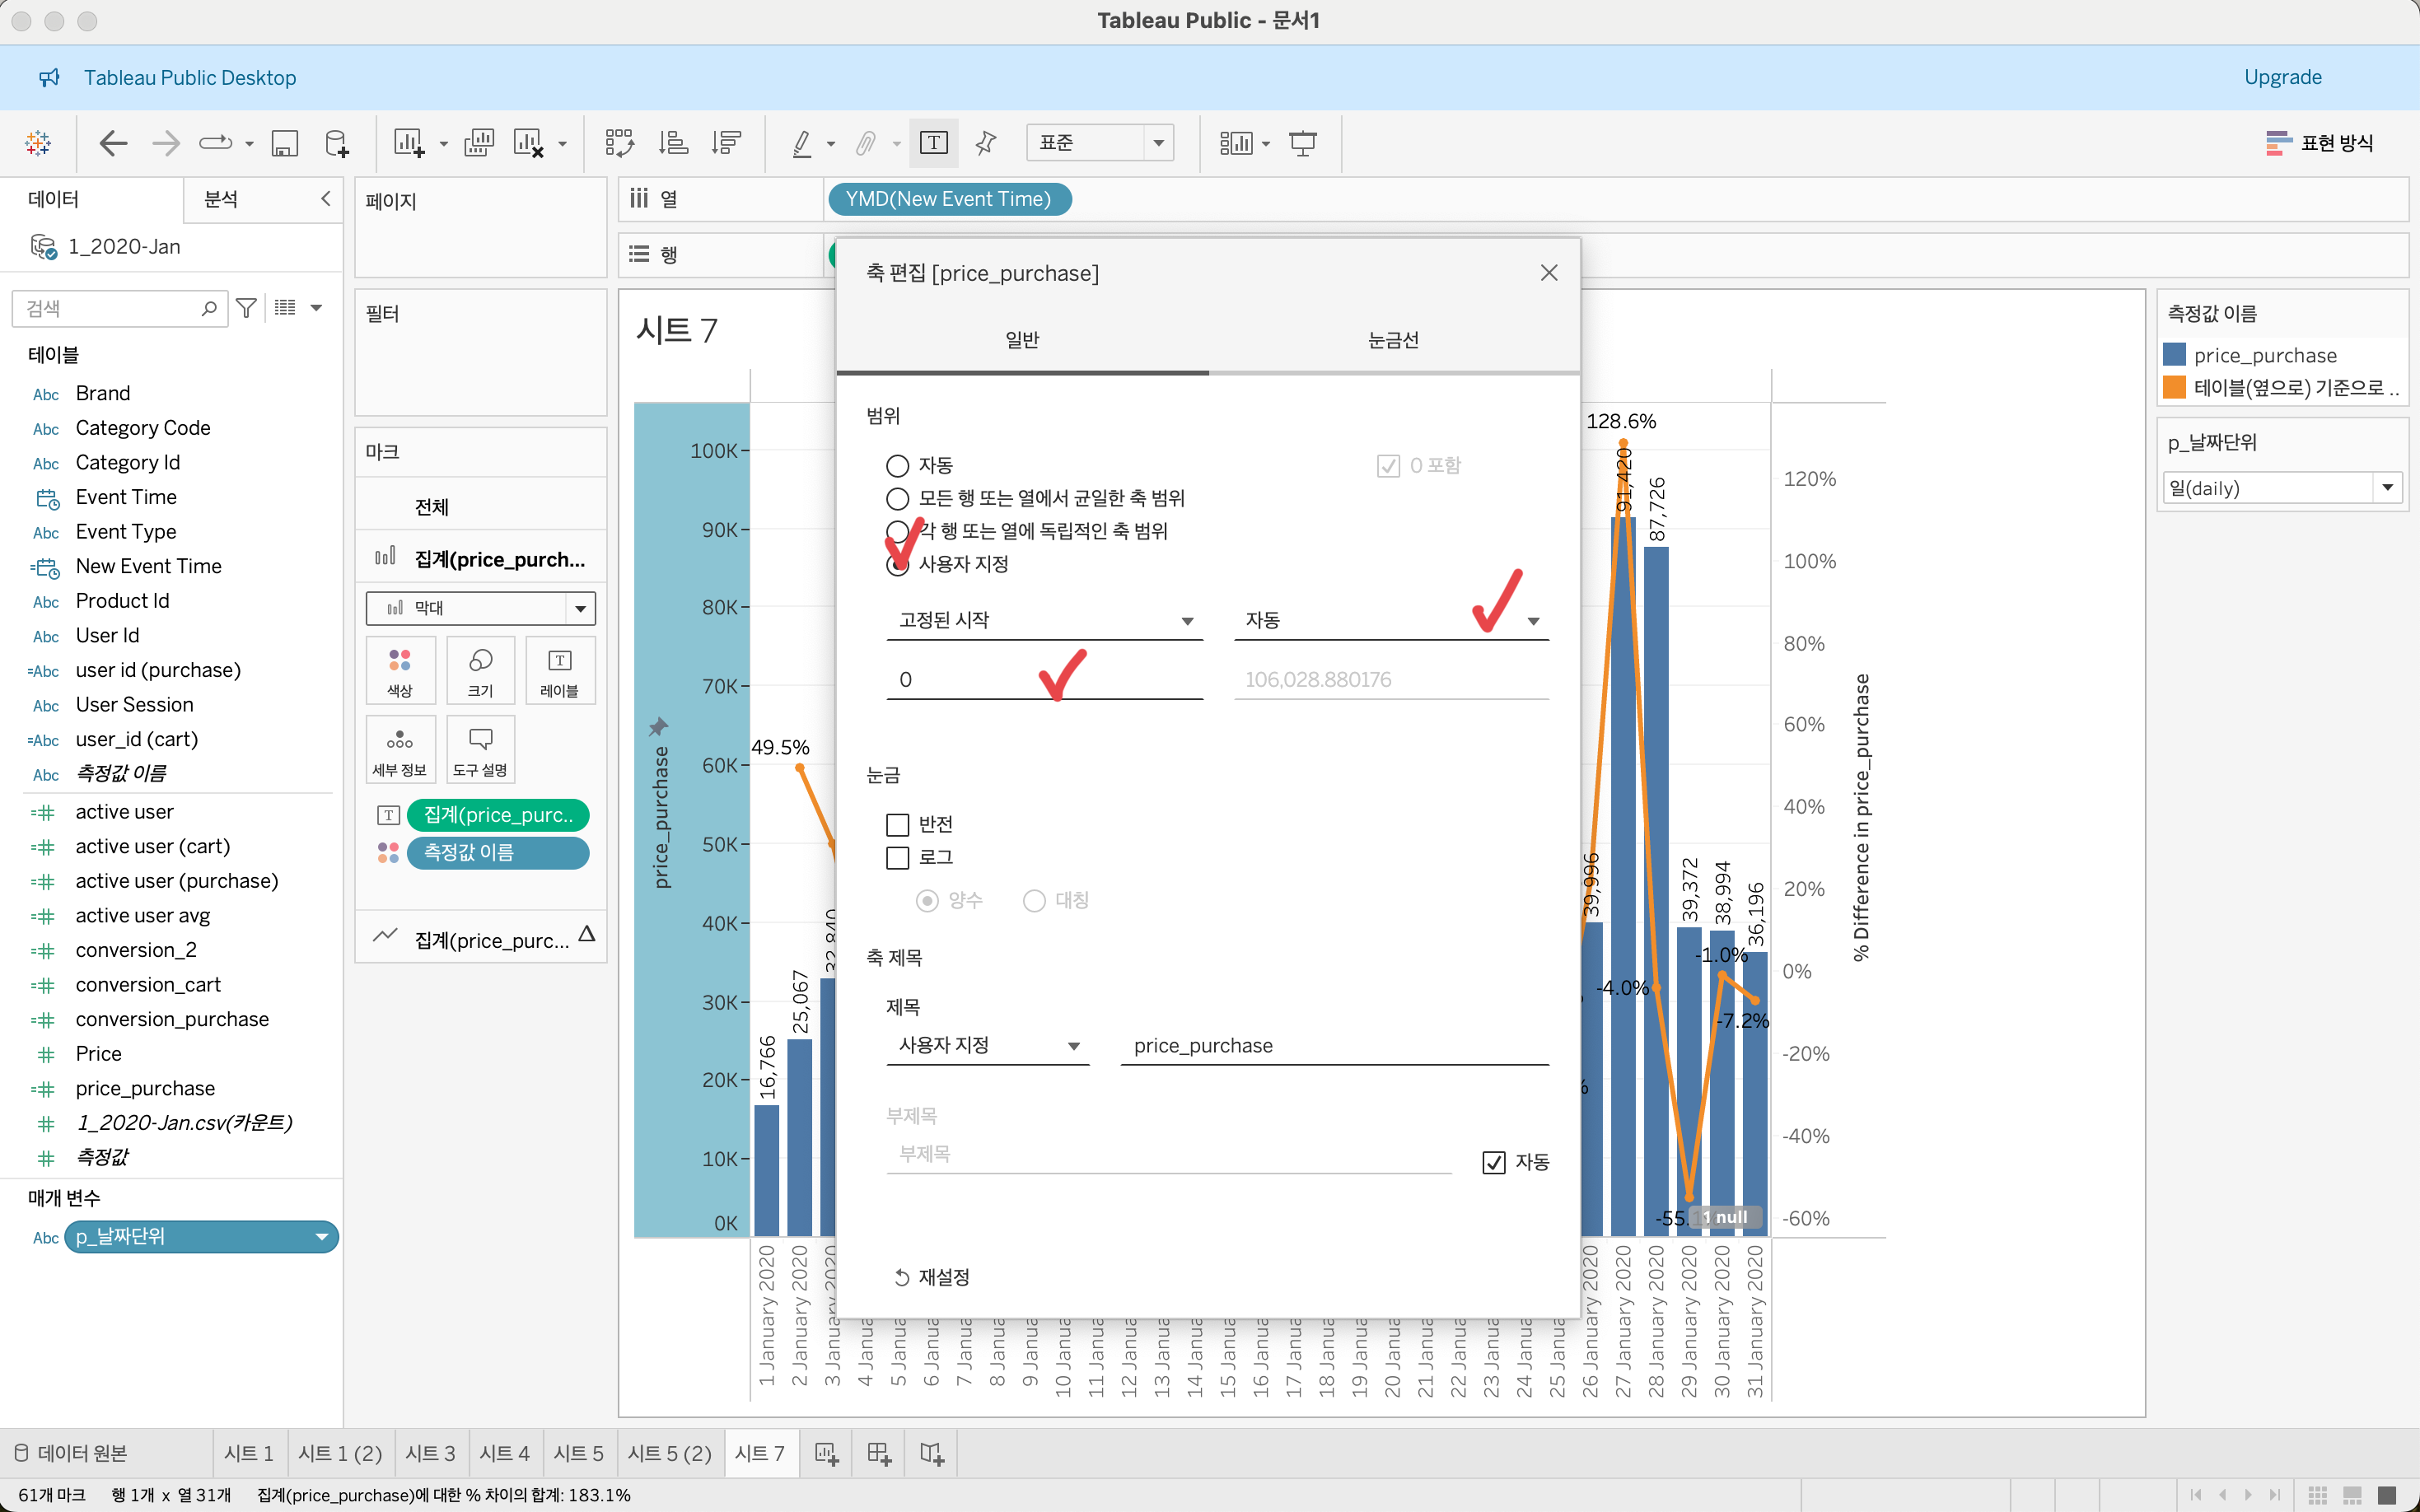
Task: Switch to the 시트 5 sheet tab
Action: [x=578, y=1453]
